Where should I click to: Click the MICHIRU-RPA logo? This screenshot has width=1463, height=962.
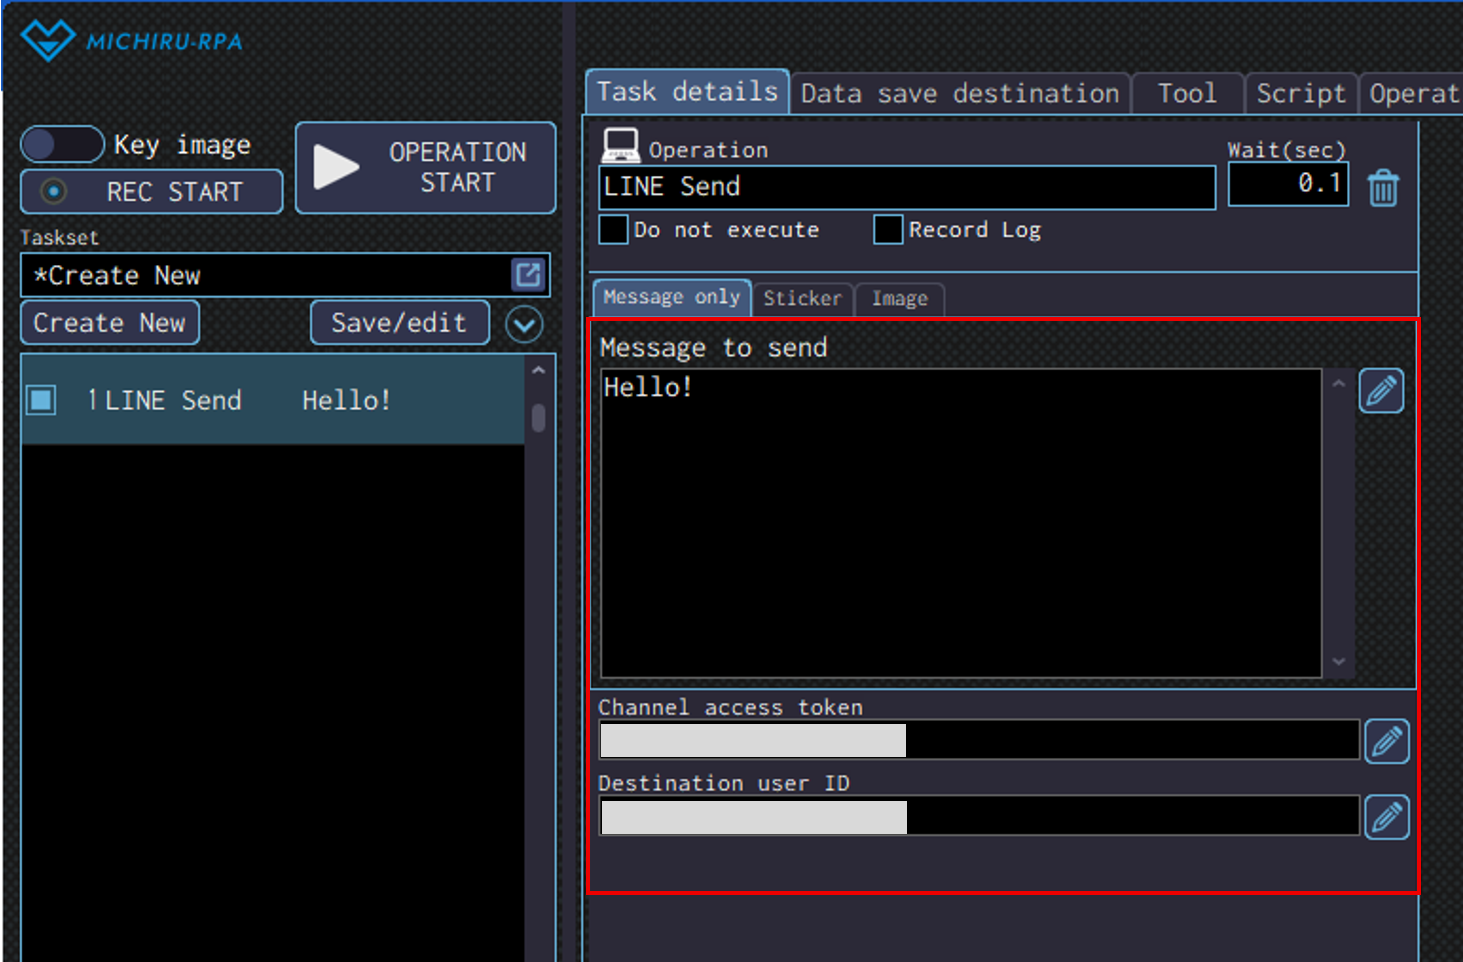click(x=132, y=41)
